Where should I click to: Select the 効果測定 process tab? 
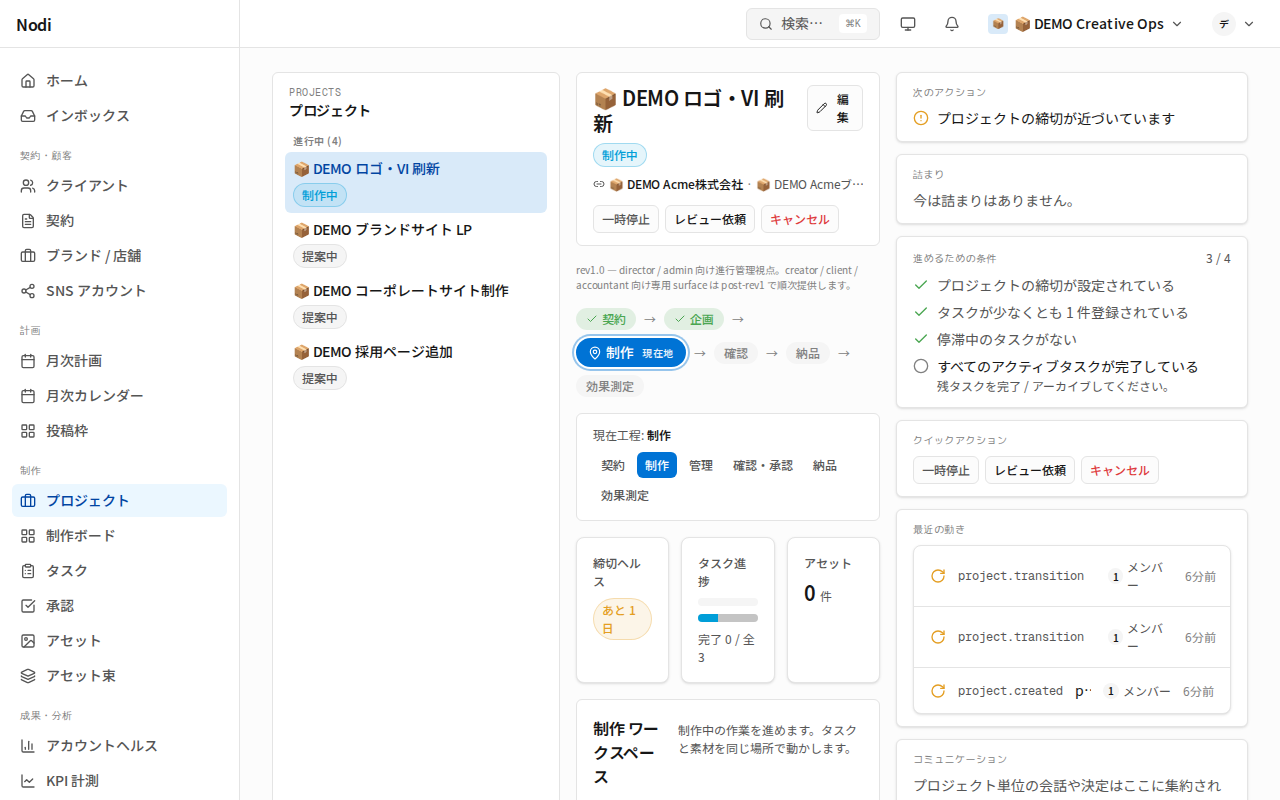[625, 495]
